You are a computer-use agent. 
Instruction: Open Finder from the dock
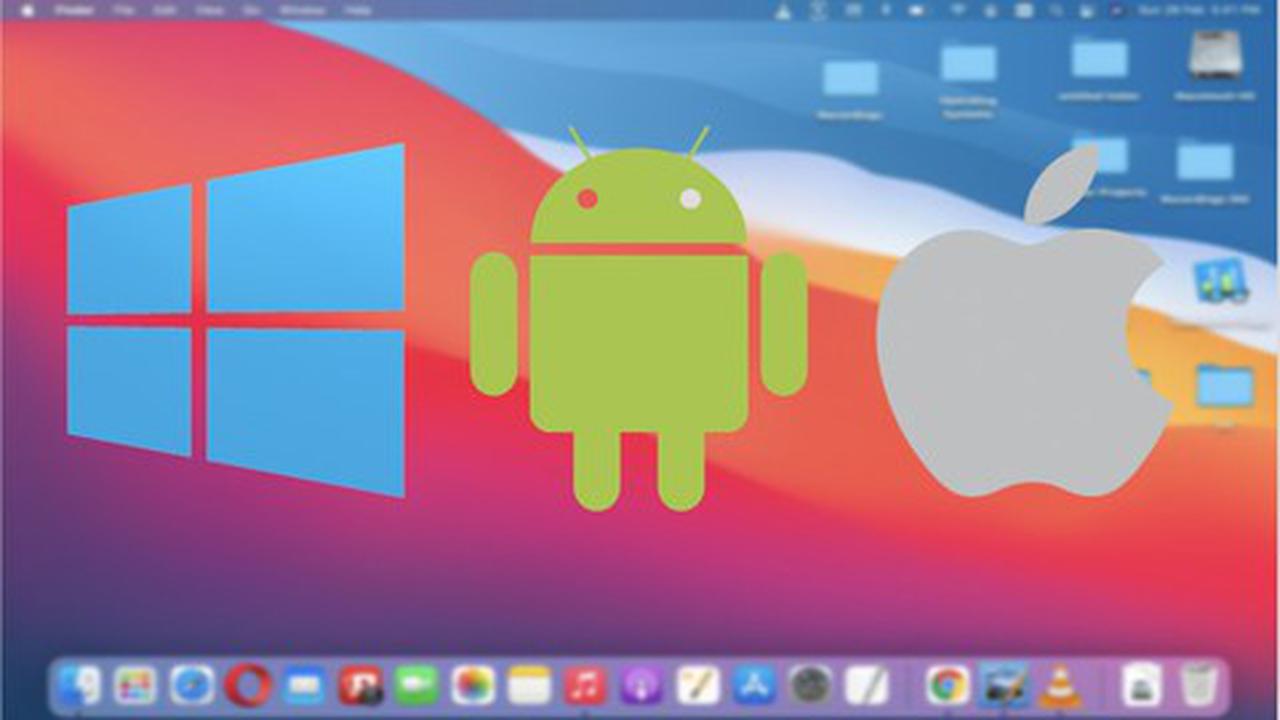79,686
